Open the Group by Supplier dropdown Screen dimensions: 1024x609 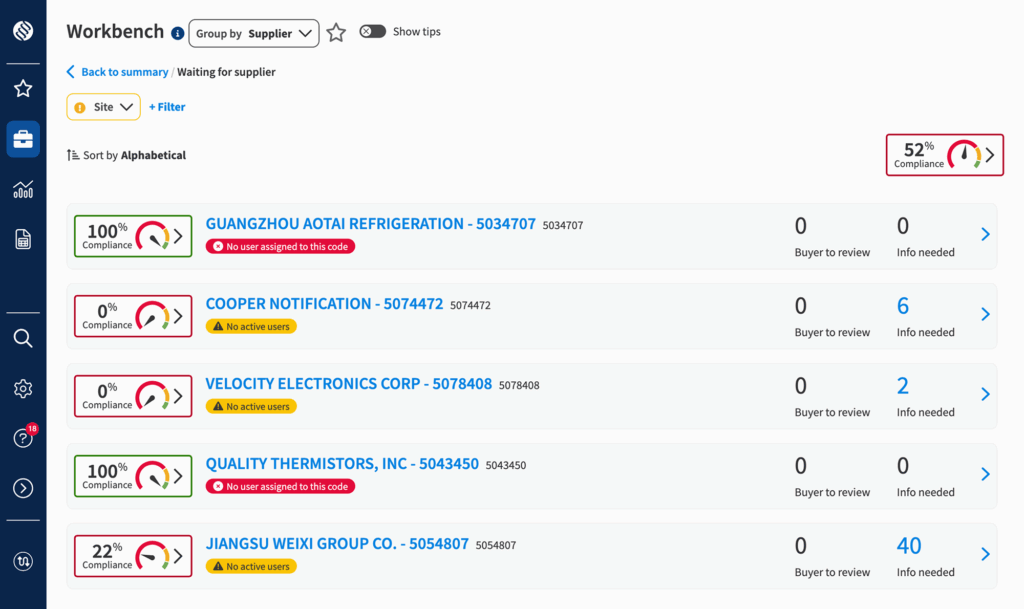click(254, 33)
